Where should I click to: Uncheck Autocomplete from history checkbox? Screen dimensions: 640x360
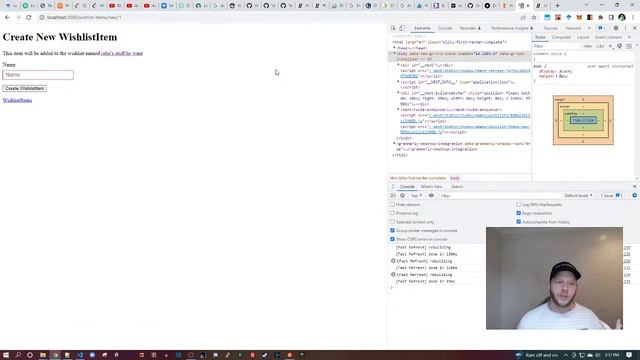coord(518,222)
